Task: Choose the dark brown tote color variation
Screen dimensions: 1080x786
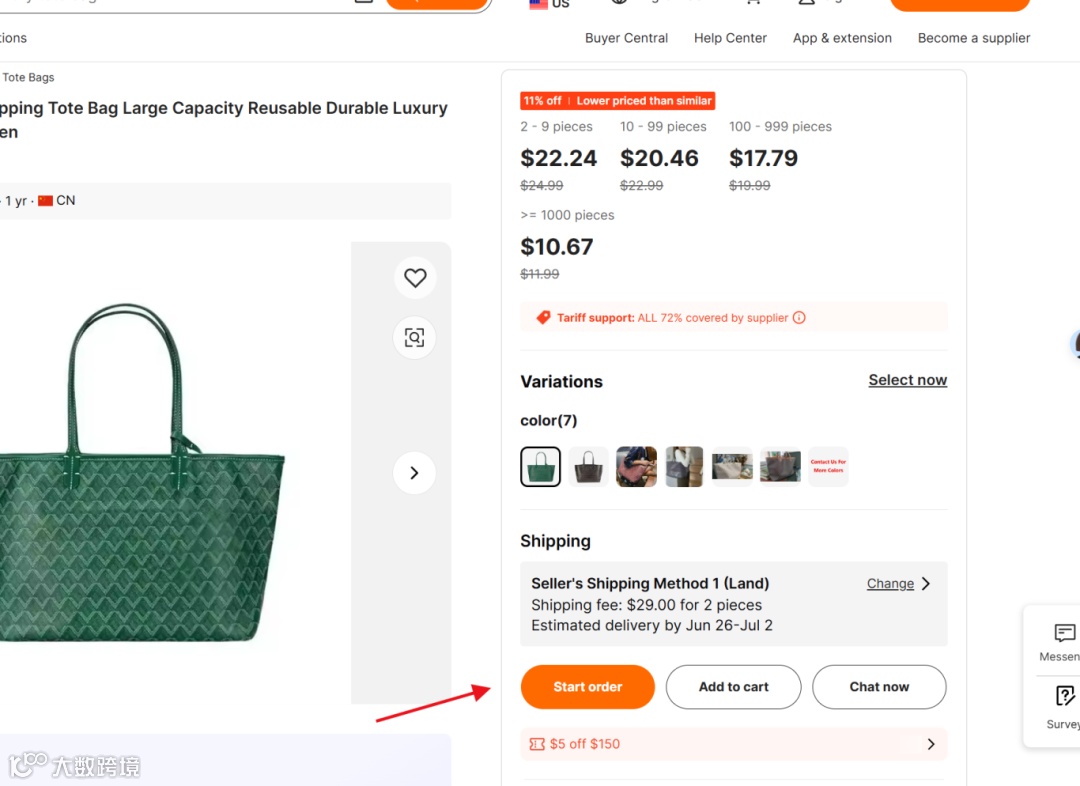Action: (x=589, y=467)
